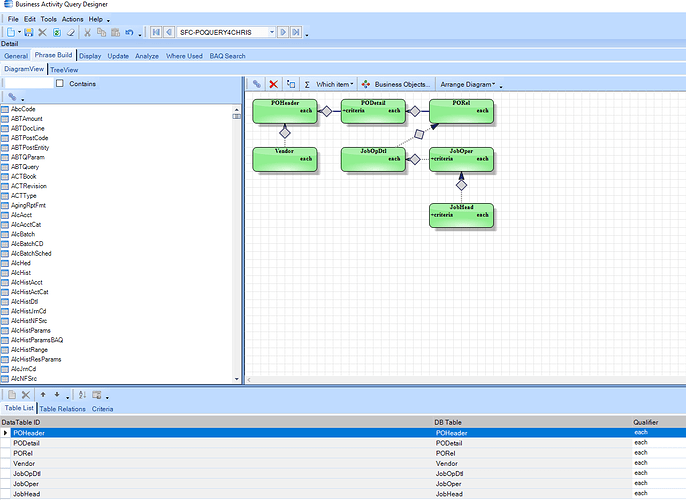Open the New icon dropdown arrow

pyautogui.click(x=19, y=32)
